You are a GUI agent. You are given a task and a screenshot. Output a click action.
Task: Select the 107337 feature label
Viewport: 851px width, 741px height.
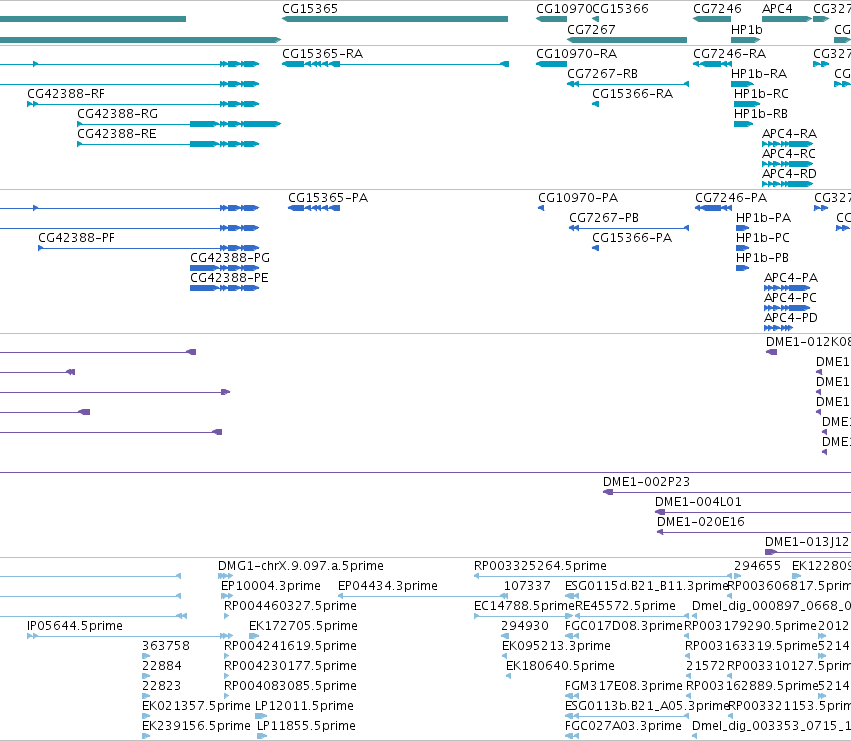coord(527,586)
